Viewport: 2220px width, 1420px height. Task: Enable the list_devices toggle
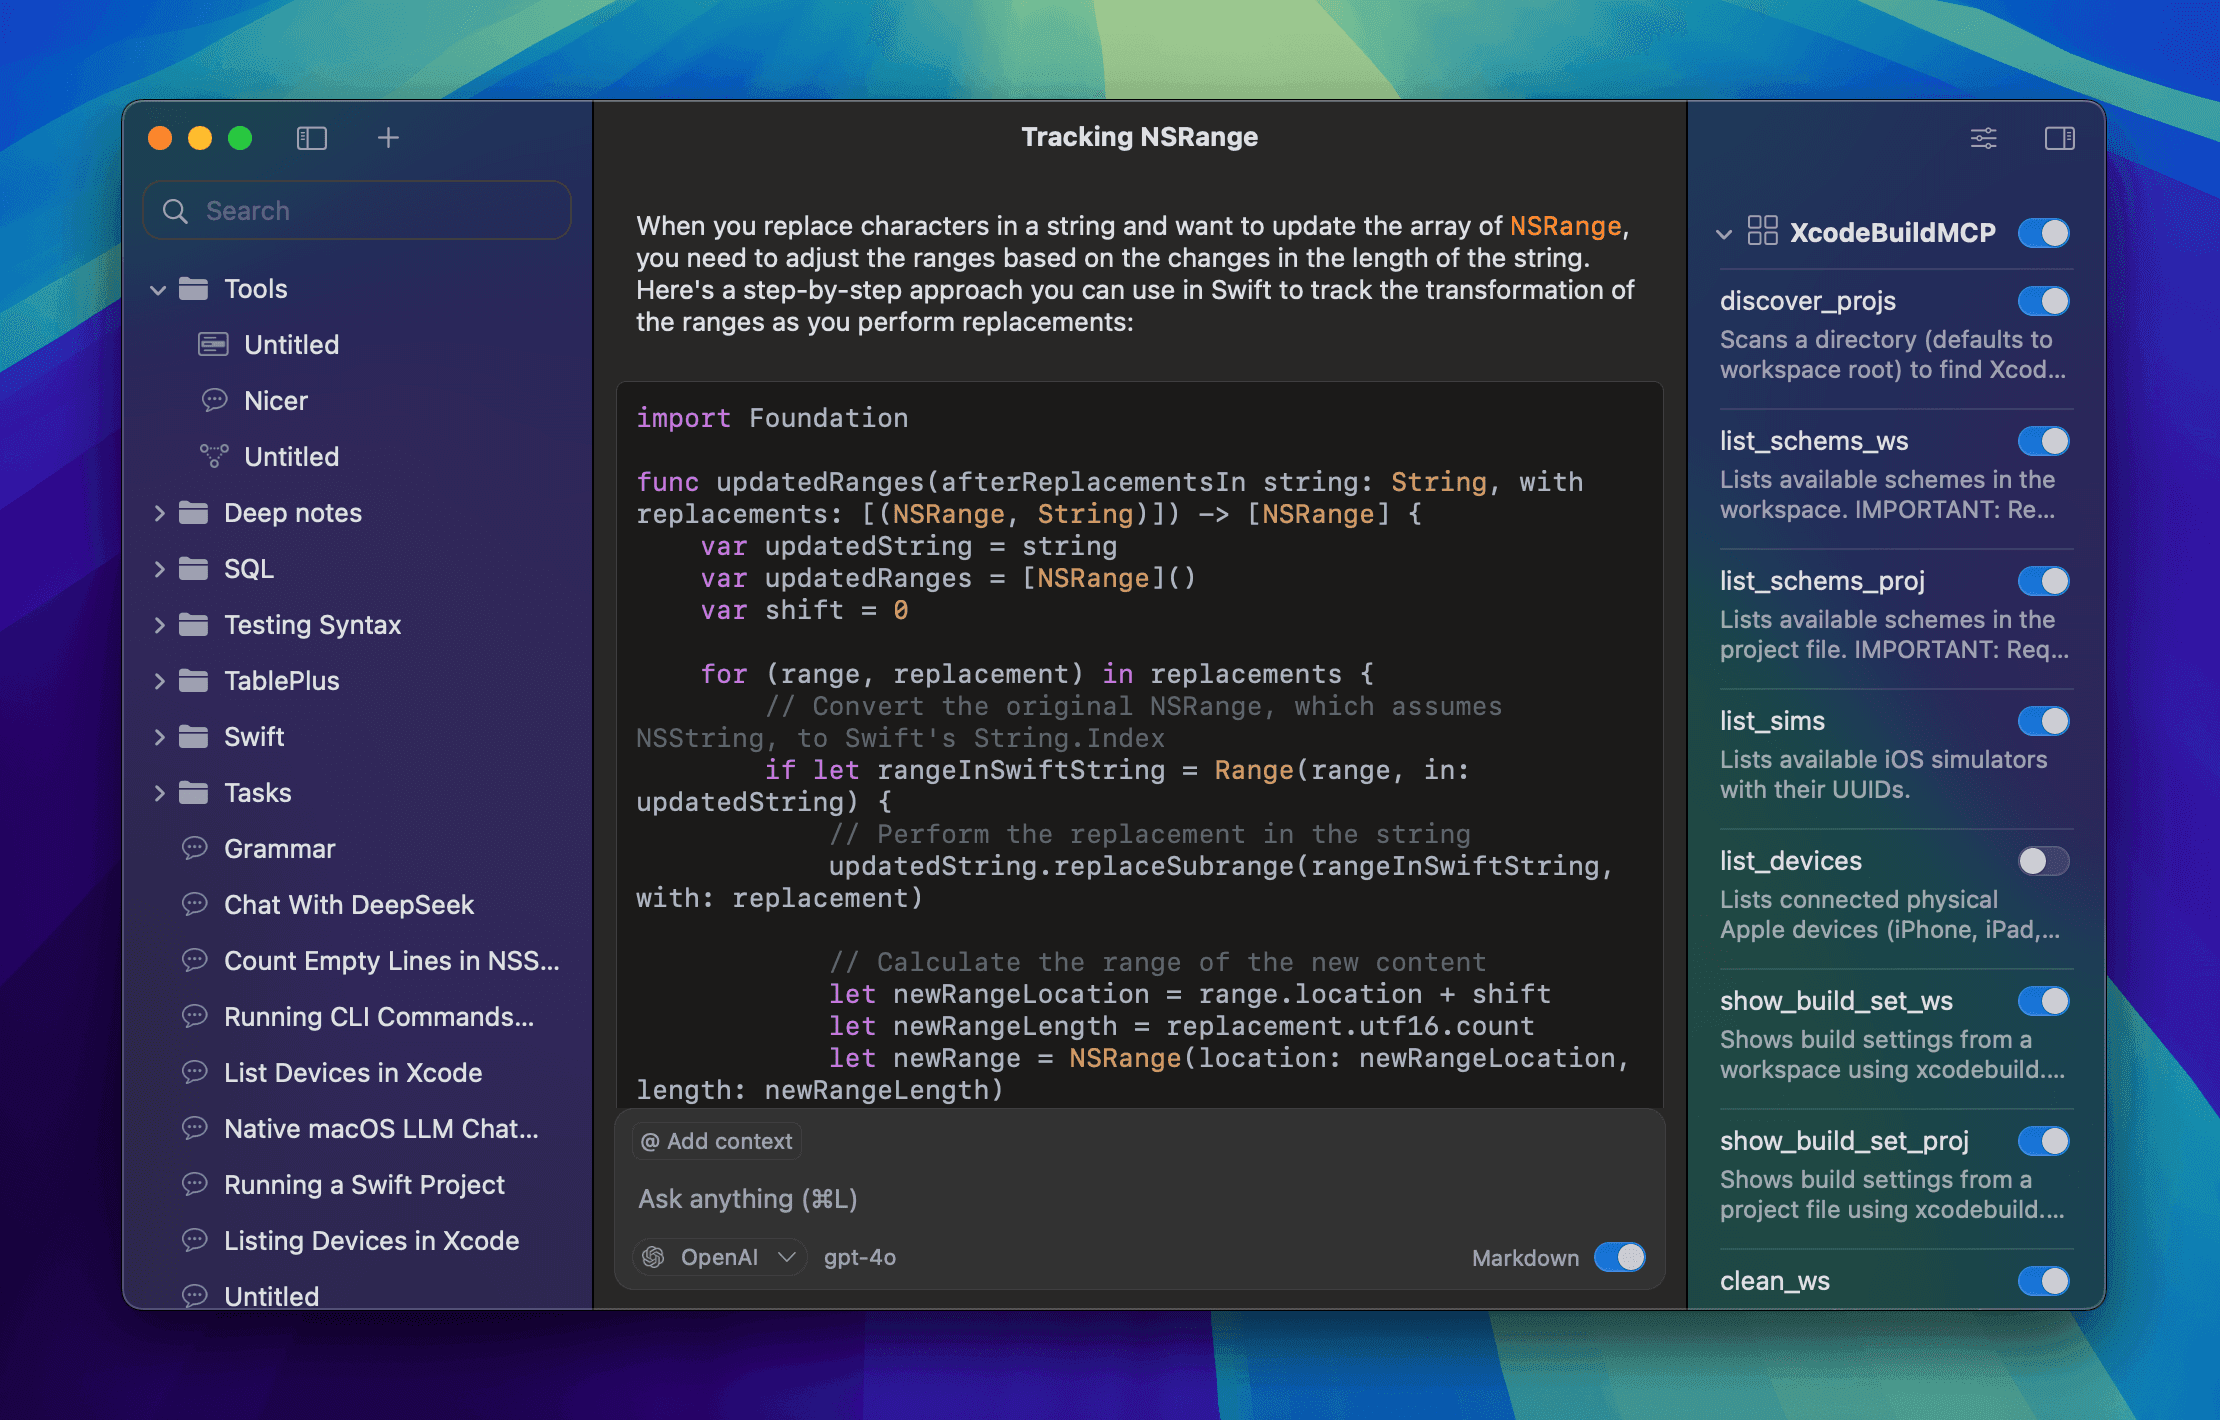click(x=2043, y=861)
